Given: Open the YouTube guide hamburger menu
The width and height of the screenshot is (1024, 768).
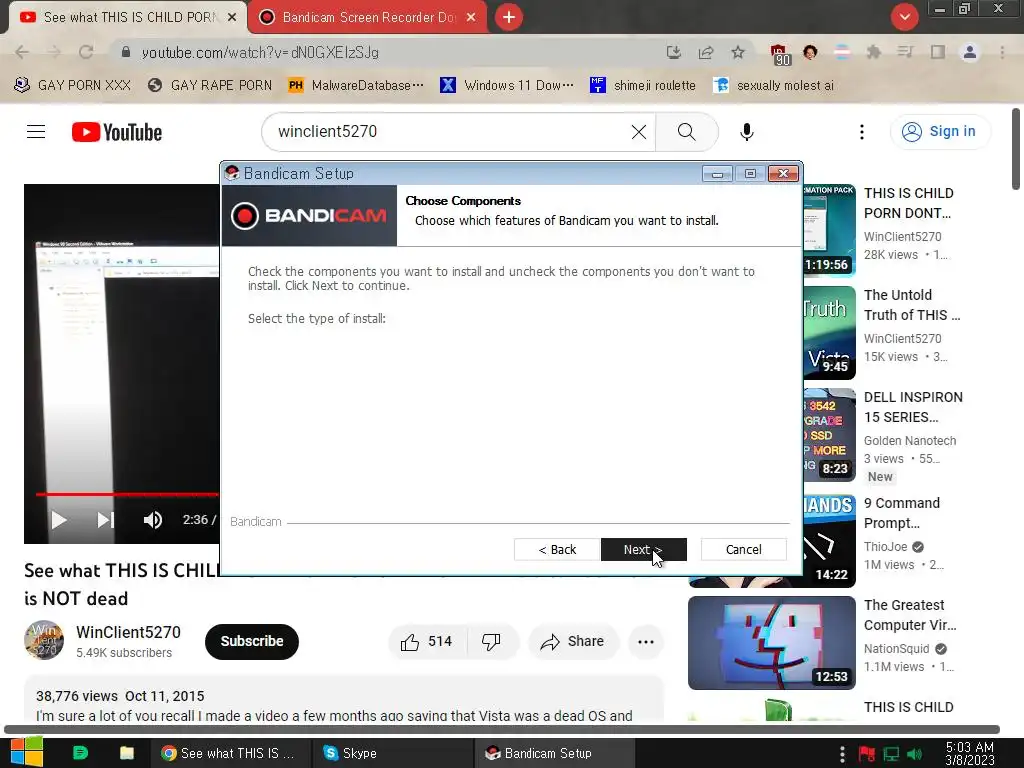Looking at the screenshot, I should 36,132.
